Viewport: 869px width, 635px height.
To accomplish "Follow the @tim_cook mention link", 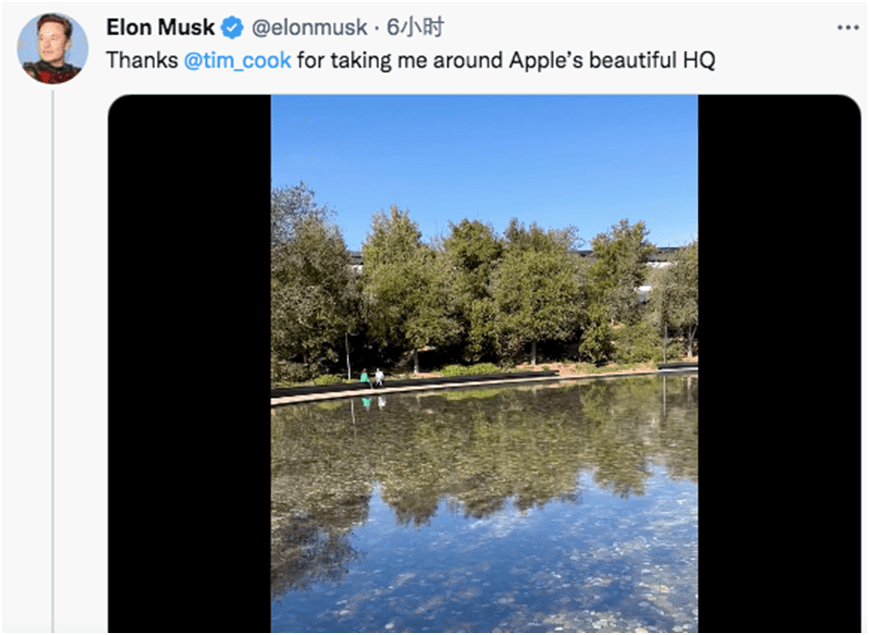I will (x=237, y=60).
